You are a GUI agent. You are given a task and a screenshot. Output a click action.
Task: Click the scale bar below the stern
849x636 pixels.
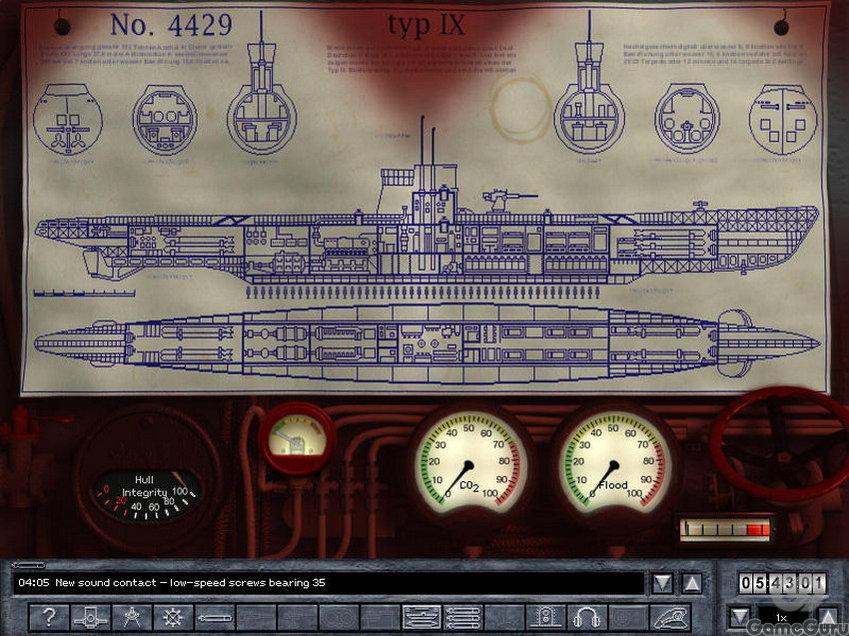point(84,293)
